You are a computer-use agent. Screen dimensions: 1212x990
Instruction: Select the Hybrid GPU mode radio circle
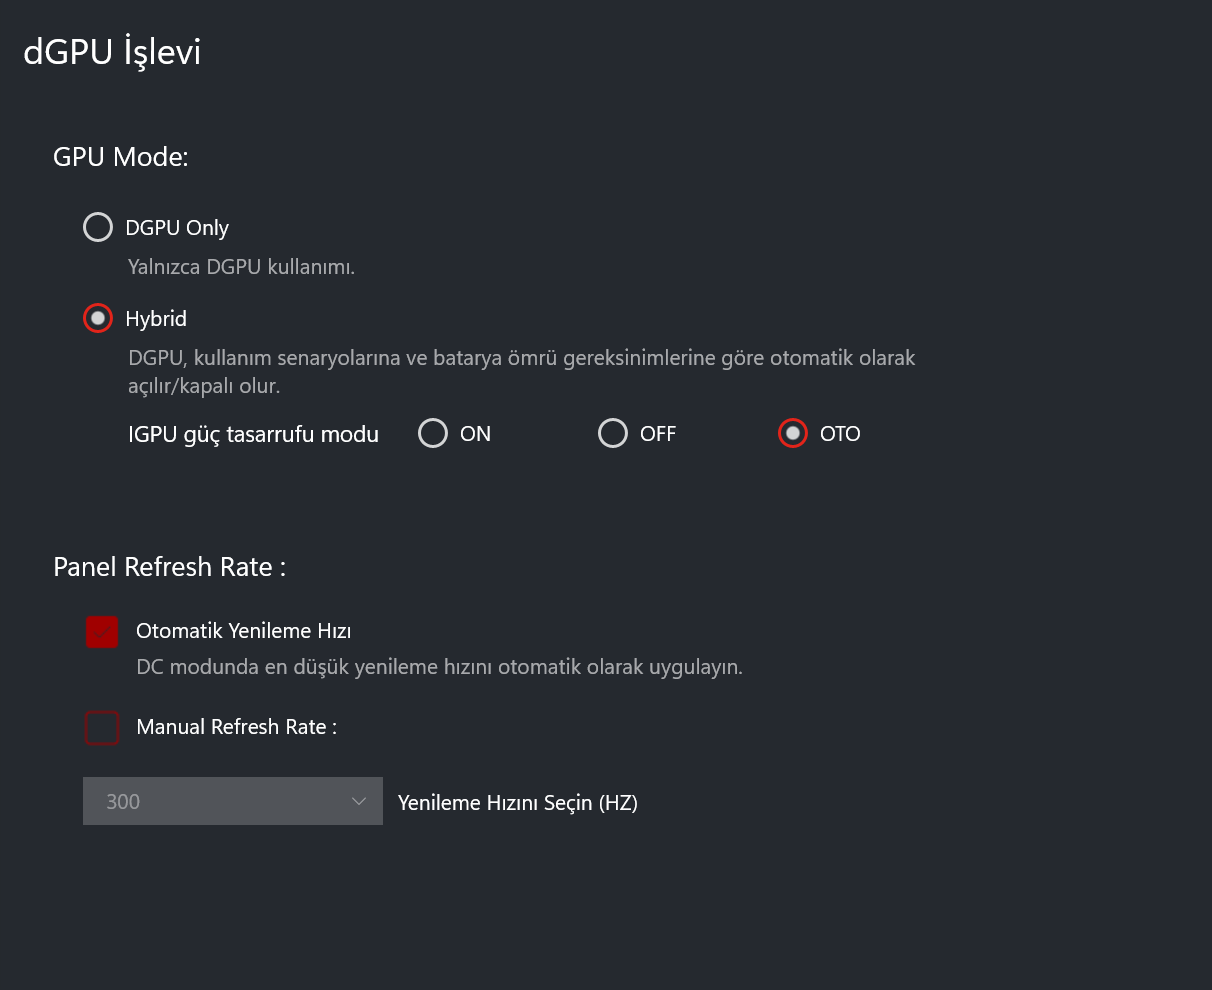click(98, 319)
